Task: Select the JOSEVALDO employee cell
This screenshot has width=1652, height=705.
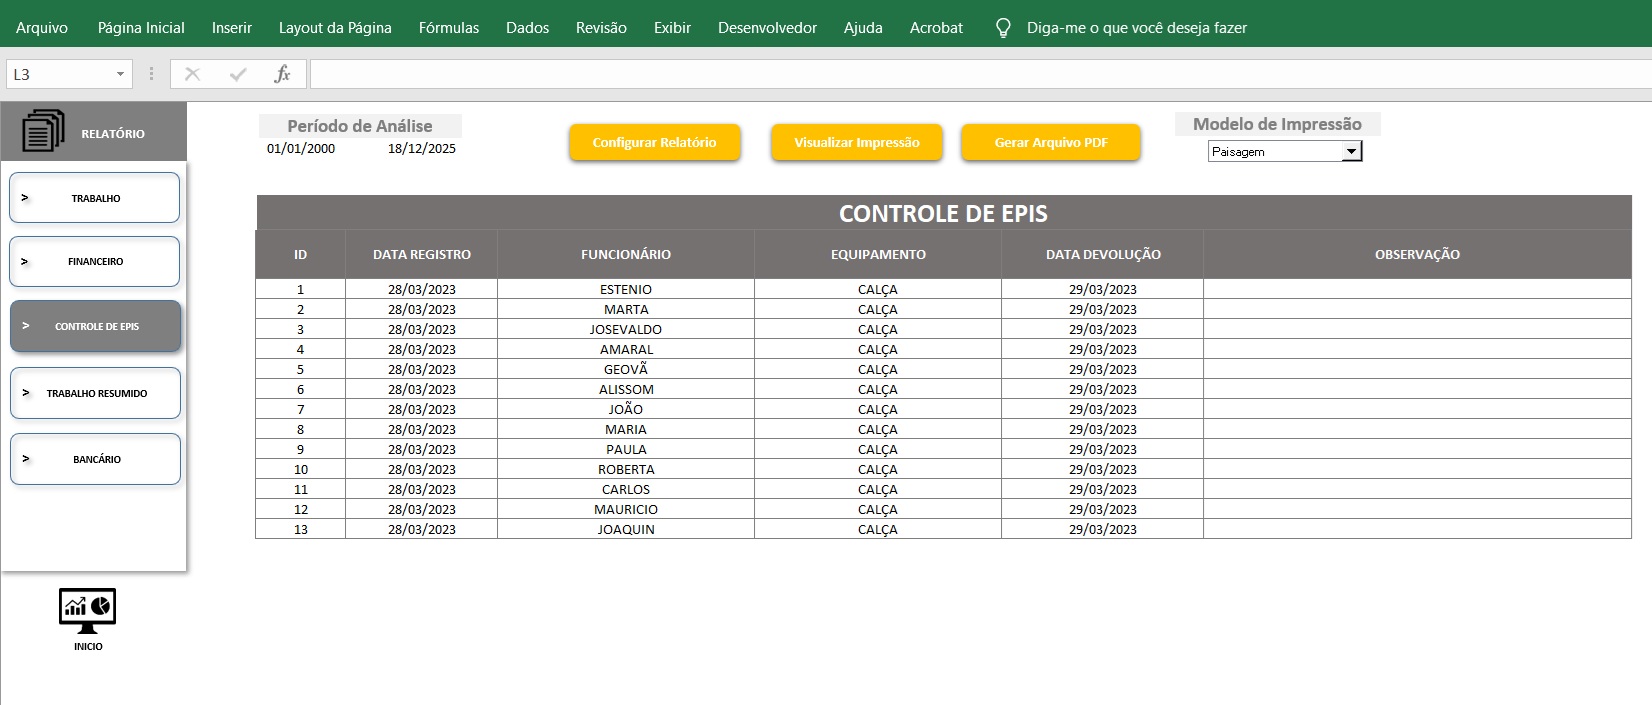Action: (626, 329)
